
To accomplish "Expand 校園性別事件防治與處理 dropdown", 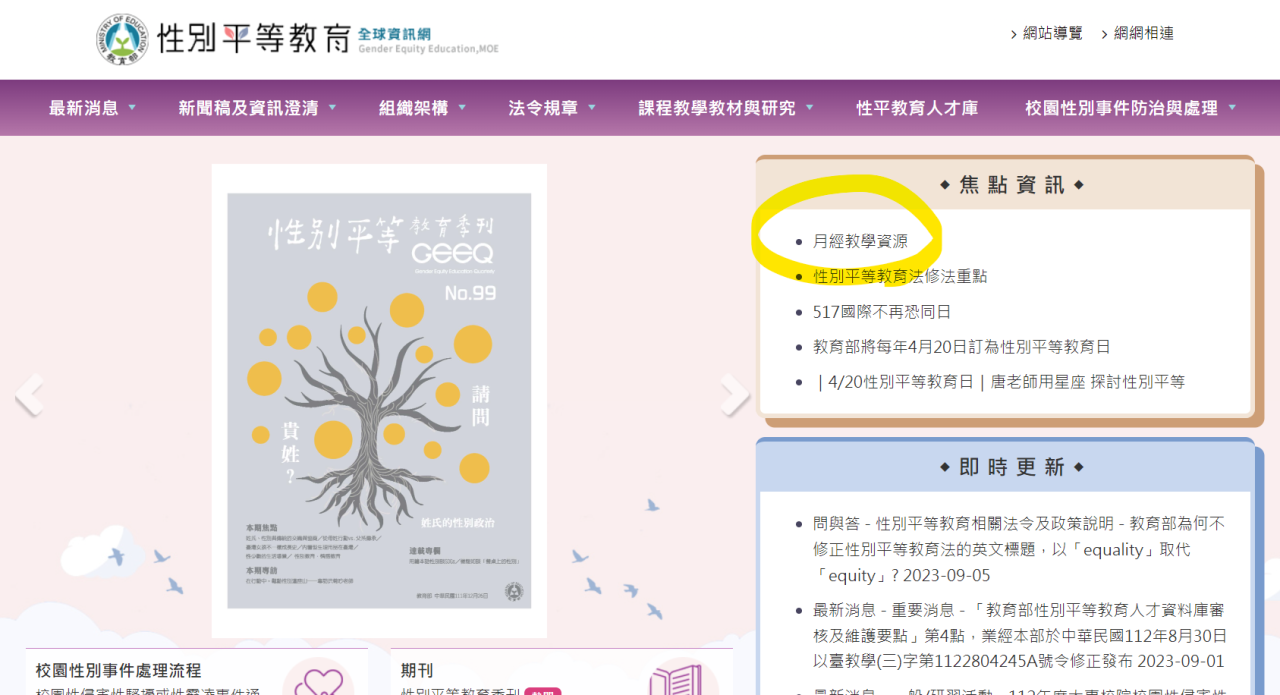I will (x=1131, y=108).
